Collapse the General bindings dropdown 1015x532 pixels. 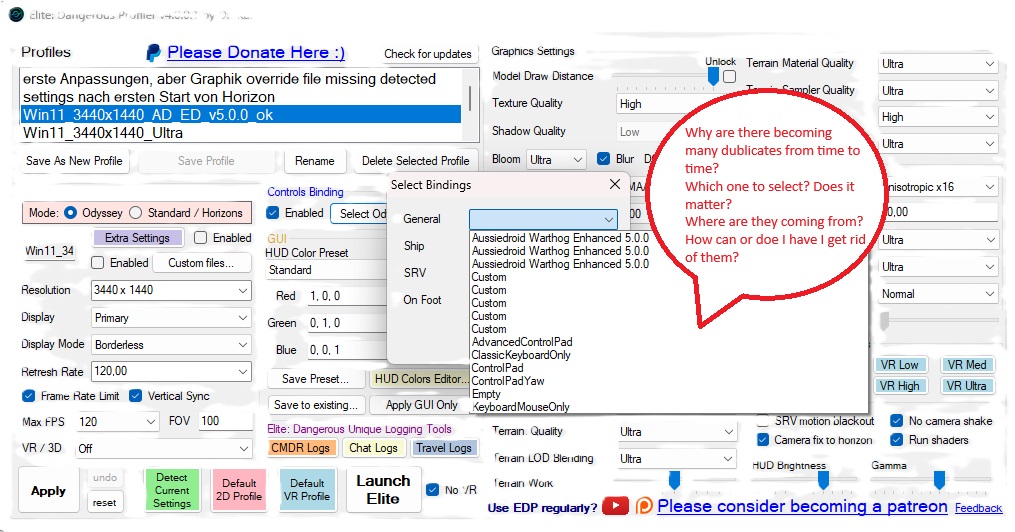pyautogui.click(x=543, y=219)
